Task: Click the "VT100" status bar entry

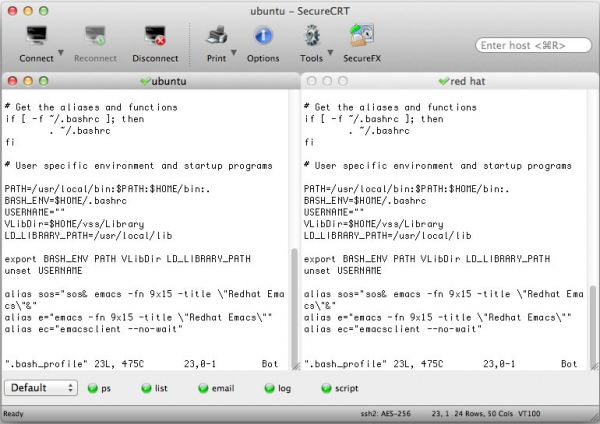Action: pos(529,414)
